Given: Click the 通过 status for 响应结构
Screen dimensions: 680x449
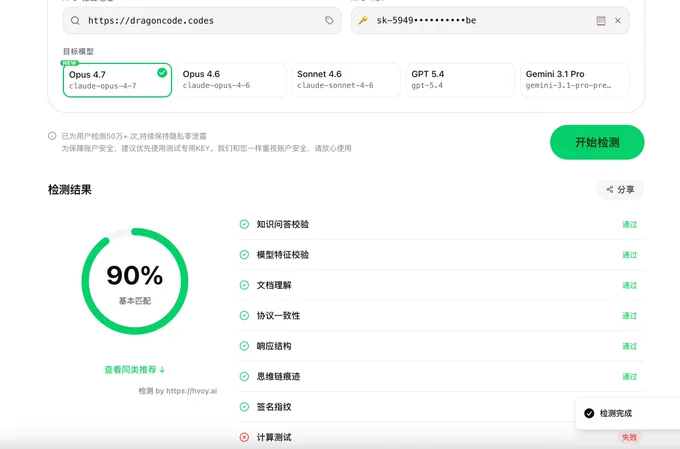Looking at the screenshot, I should pos(629,346).
